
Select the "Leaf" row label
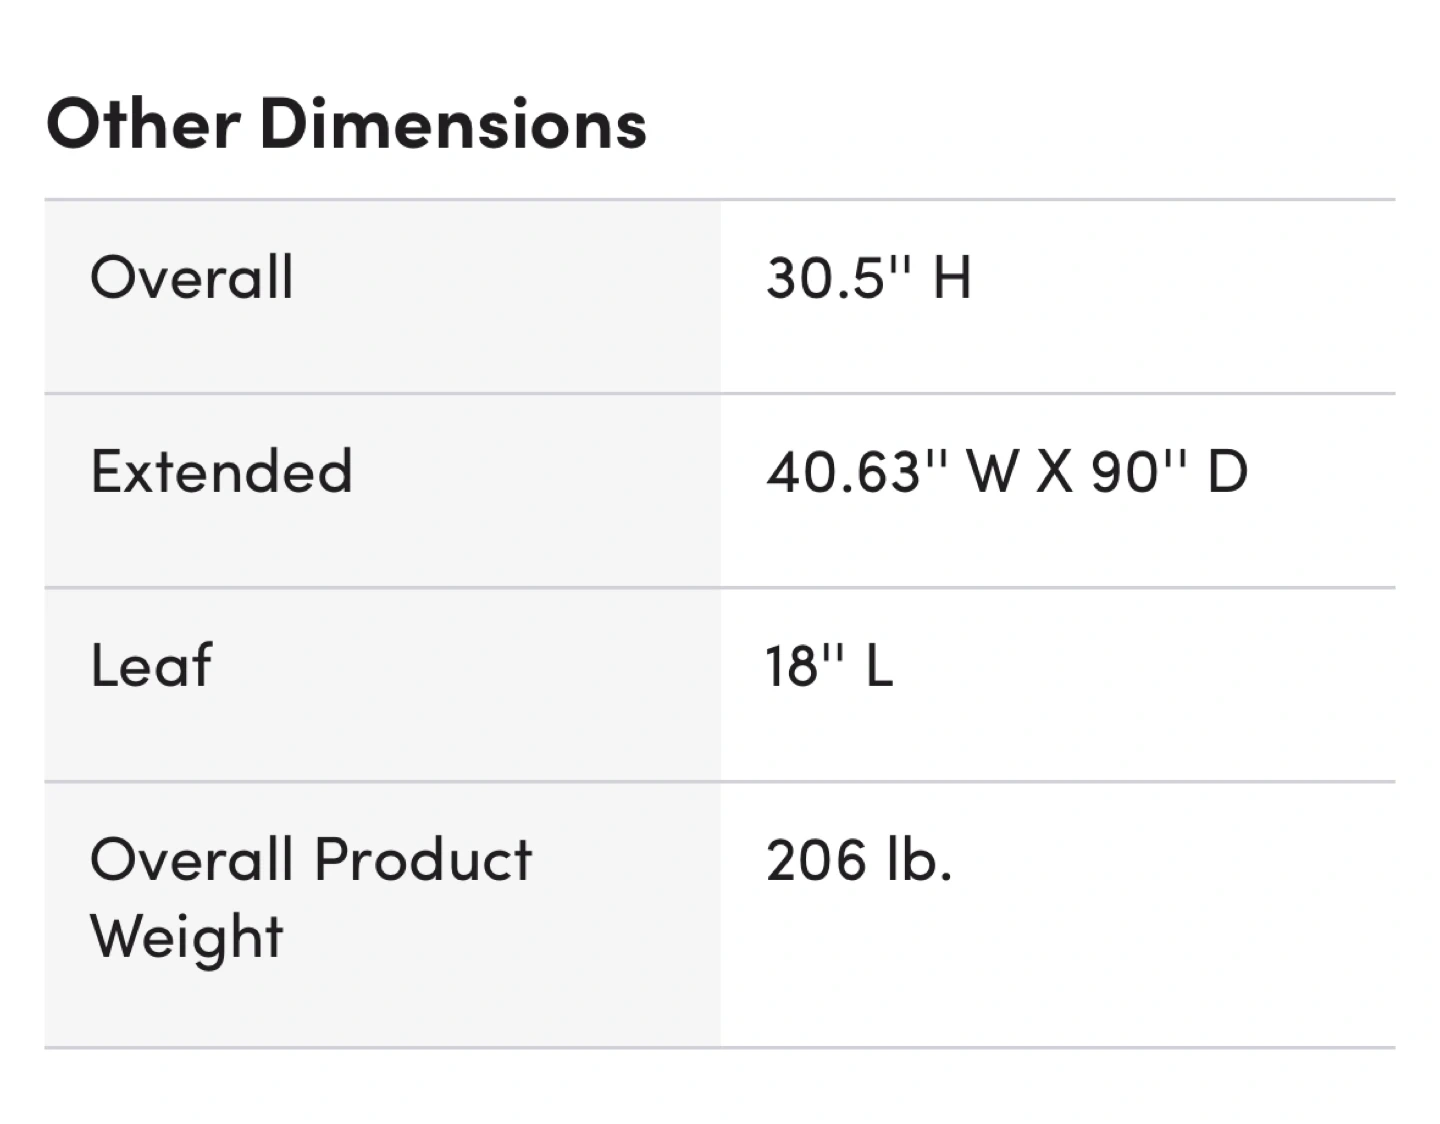coord(151,665)
